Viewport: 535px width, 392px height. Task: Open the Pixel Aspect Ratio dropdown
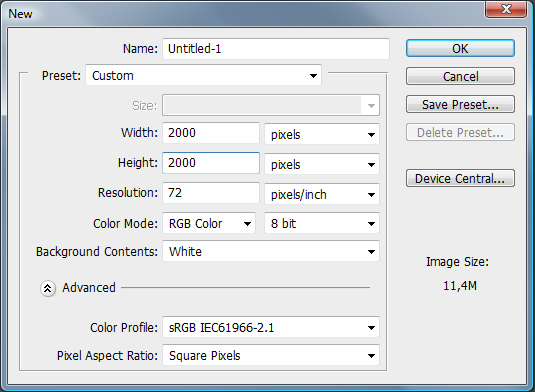pos(271,355)
